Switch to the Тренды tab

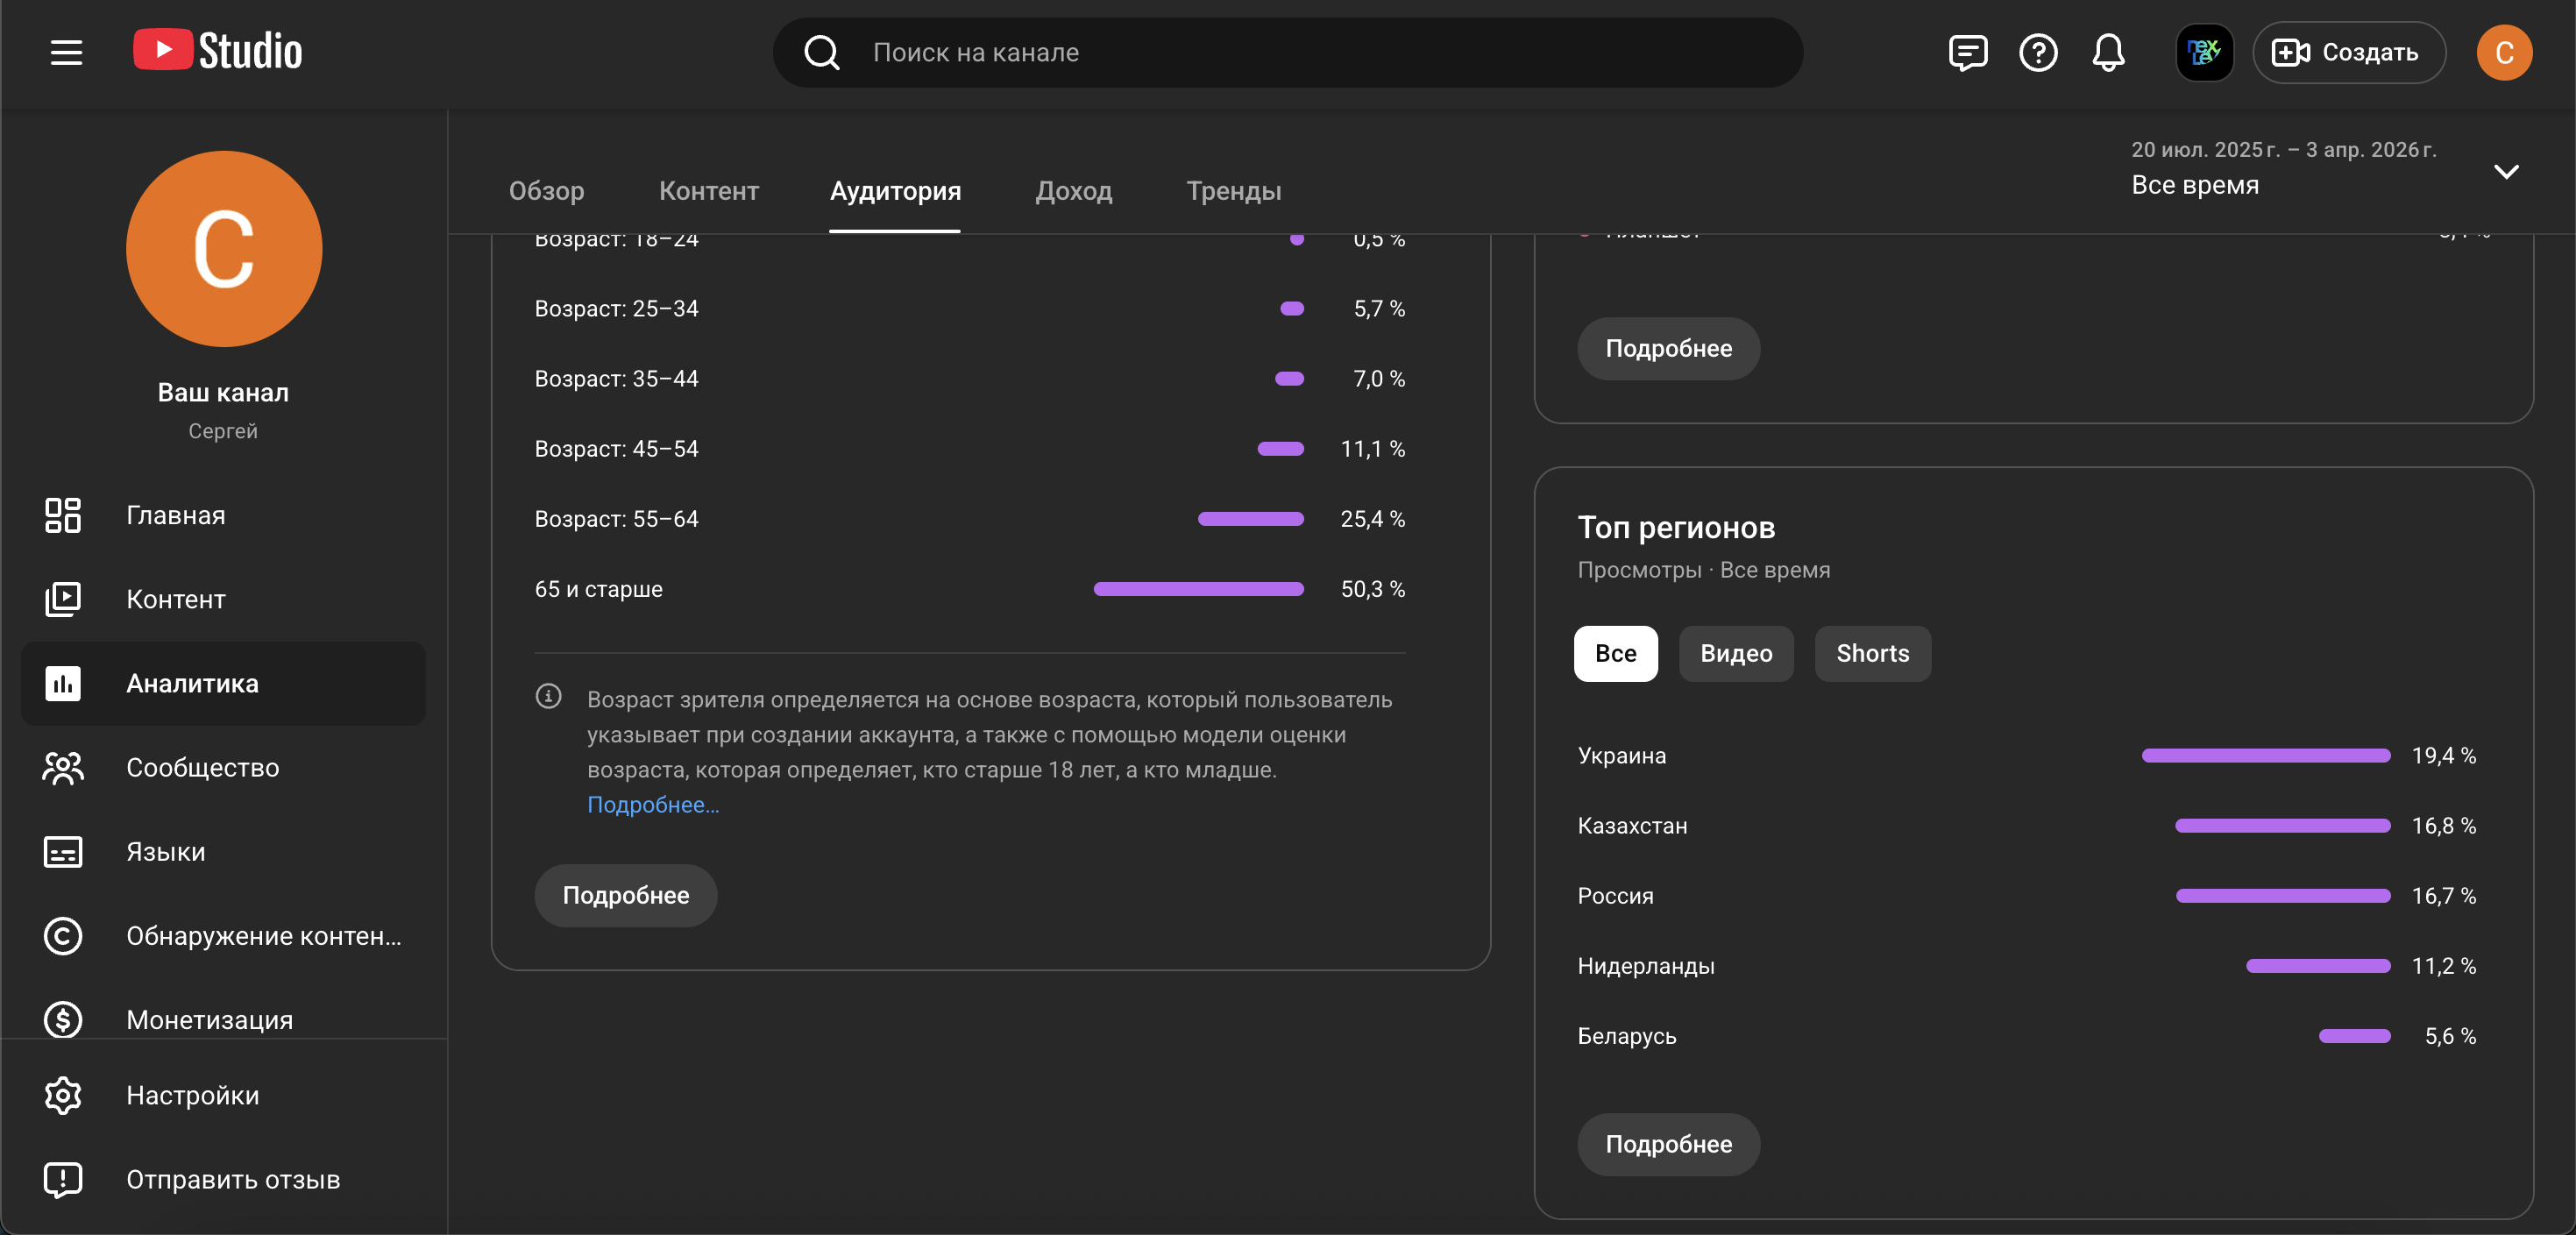pos(1233,190)
